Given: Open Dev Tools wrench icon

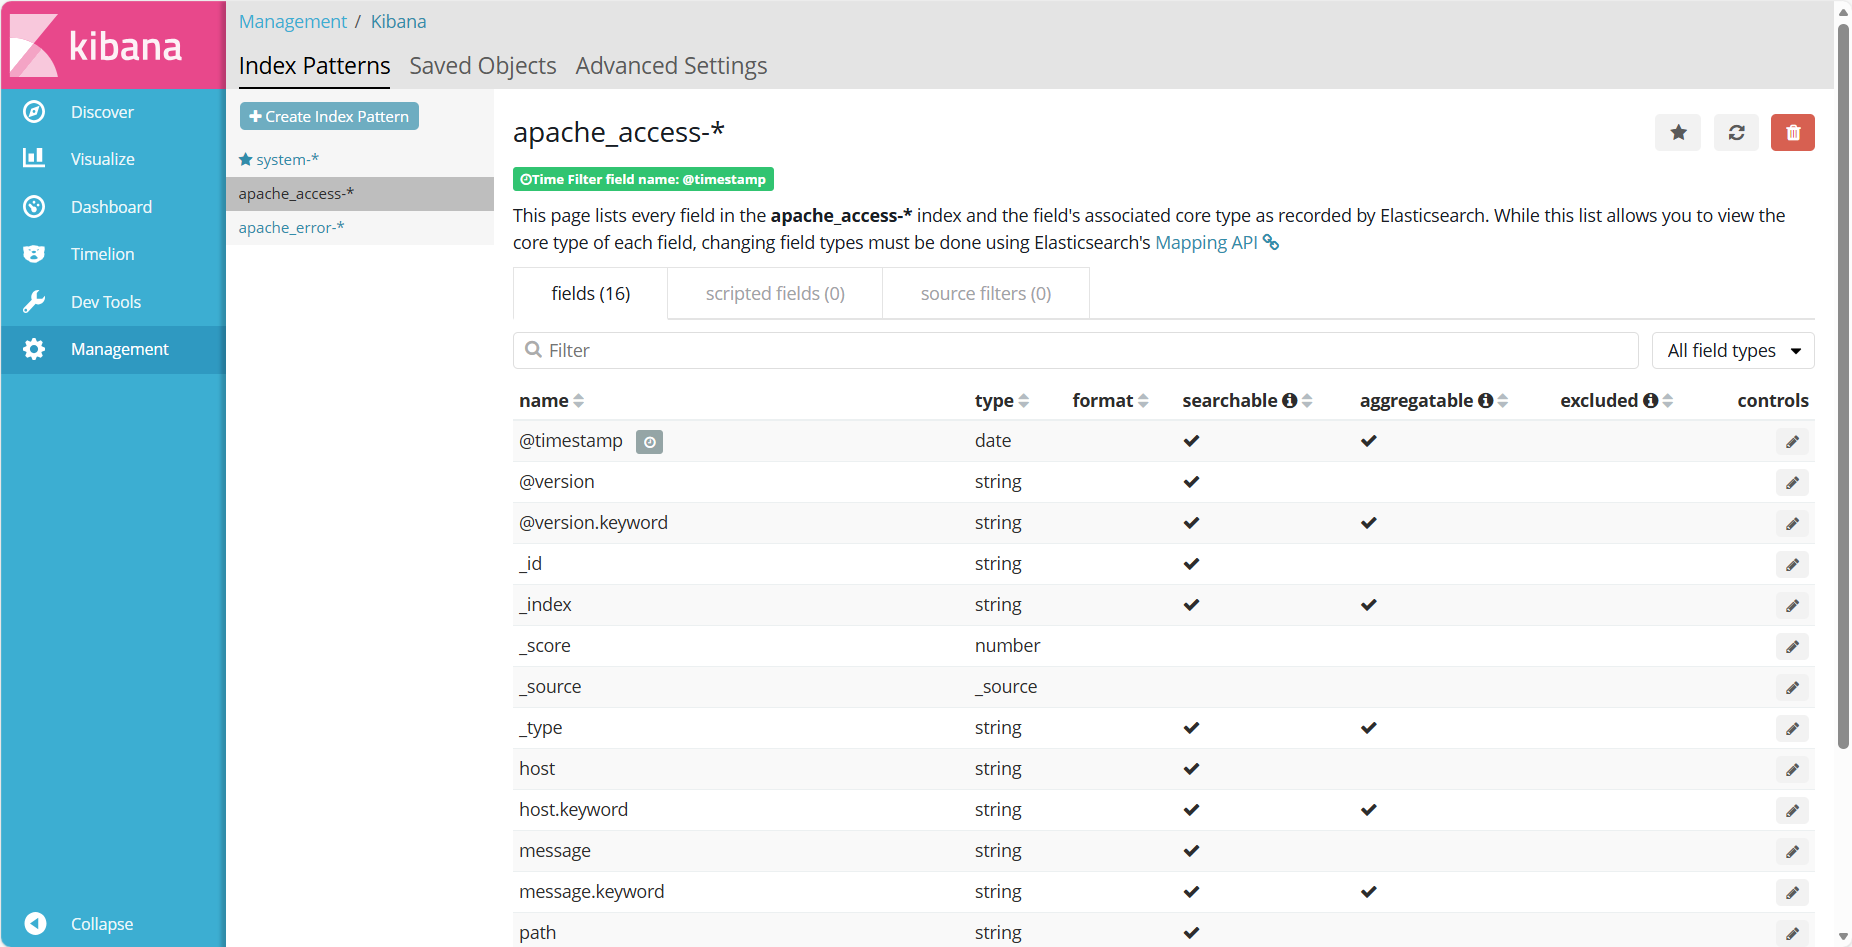Looking at the screenshot, I should click(x=34, y=302).
